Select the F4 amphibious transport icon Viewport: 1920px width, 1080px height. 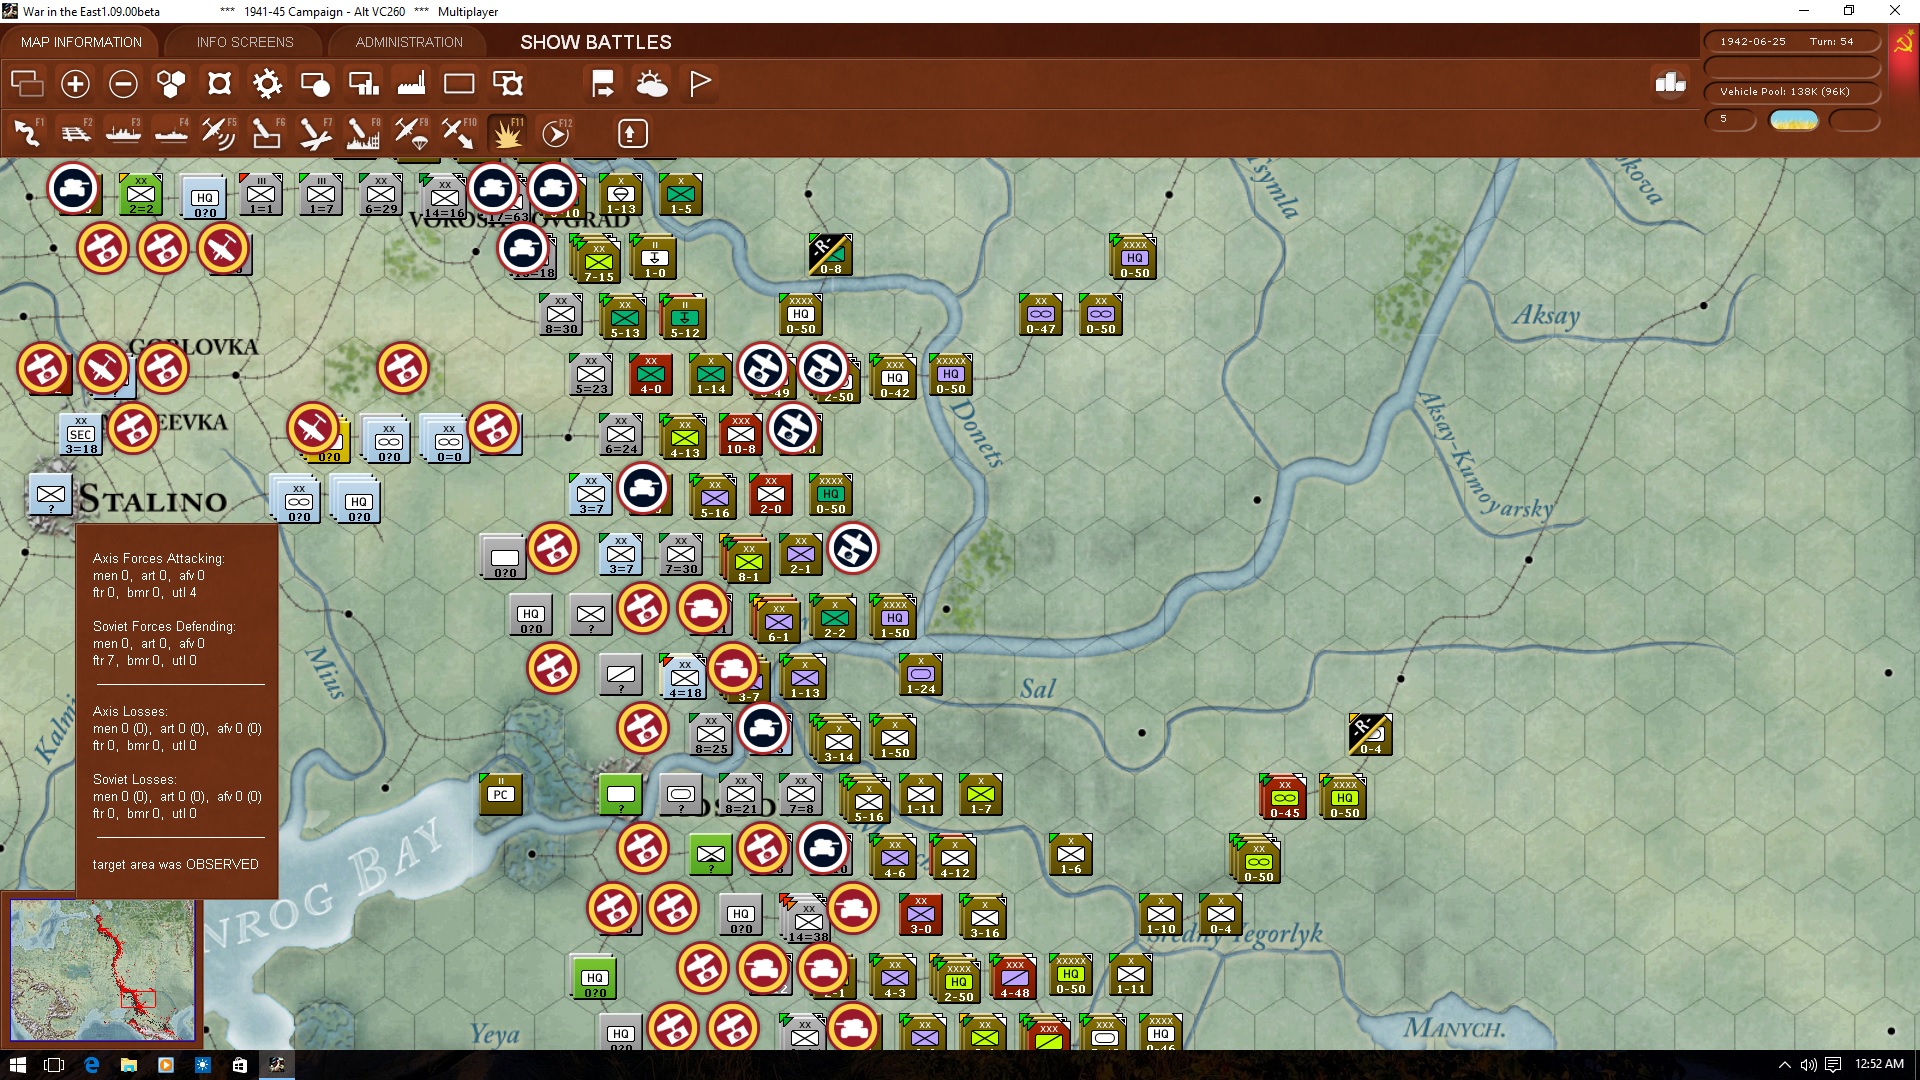click(171, 133)
